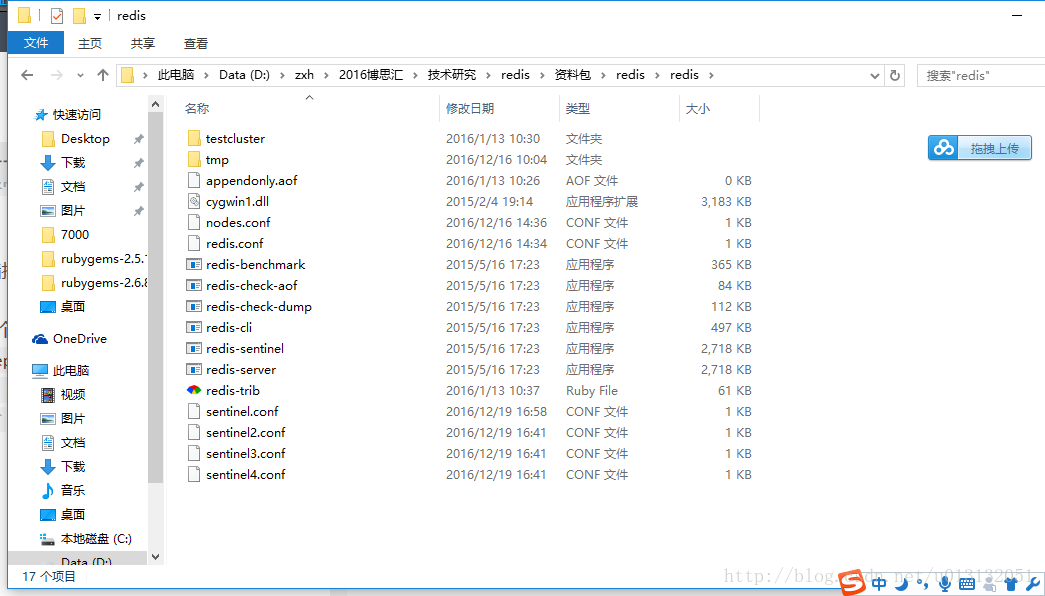Go up one folder level
Image resolution: width=1045 pixels, height=596 pixels.
pyautogui.click(x=103, y=75)
